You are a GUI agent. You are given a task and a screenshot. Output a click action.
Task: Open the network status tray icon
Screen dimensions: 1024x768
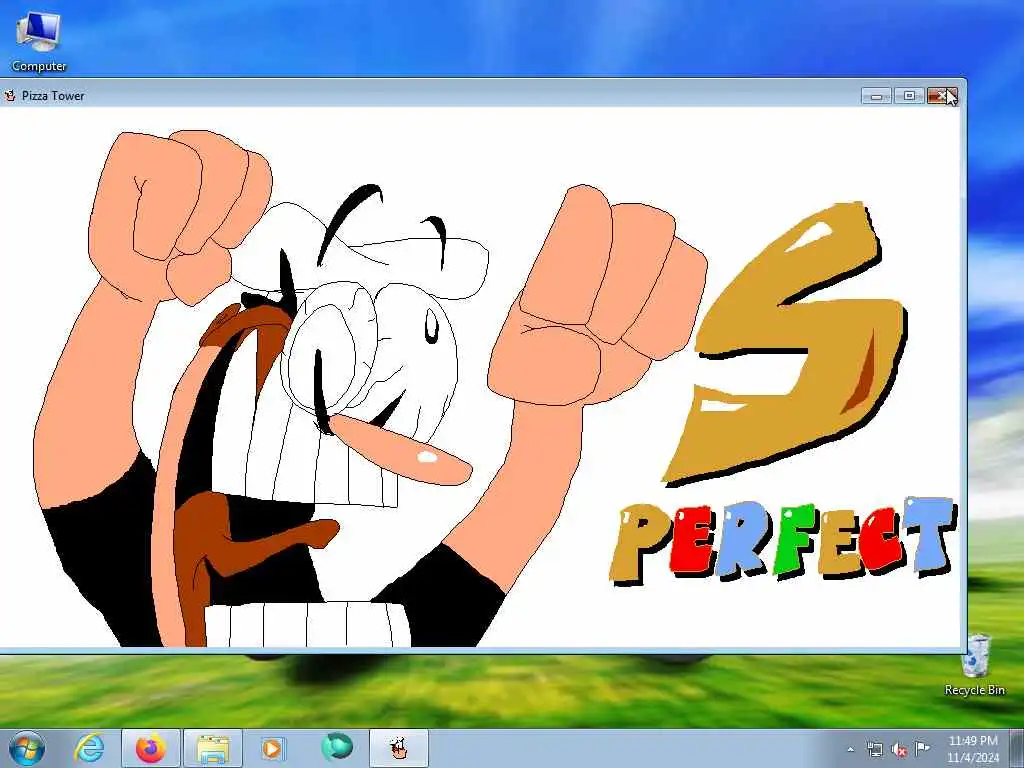click(874, 750)
